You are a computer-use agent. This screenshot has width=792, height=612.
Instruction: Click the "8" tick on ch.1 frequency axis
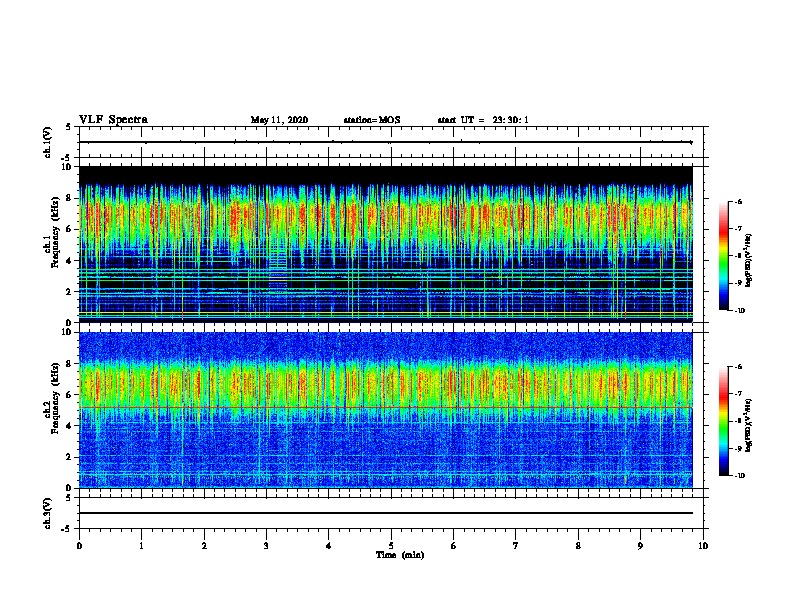coord(69,198)
